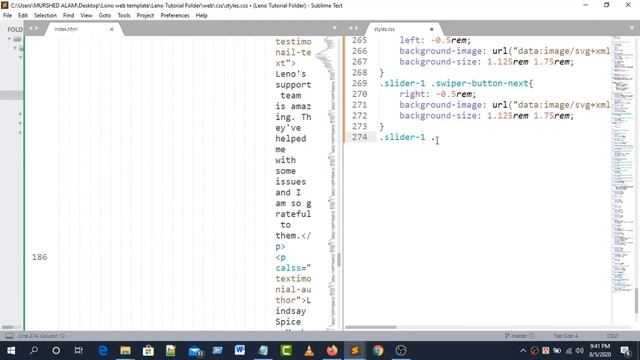The image size is (640, 360).
Task: Click Line 274, Column 12 status text
Action: point(42,336)
